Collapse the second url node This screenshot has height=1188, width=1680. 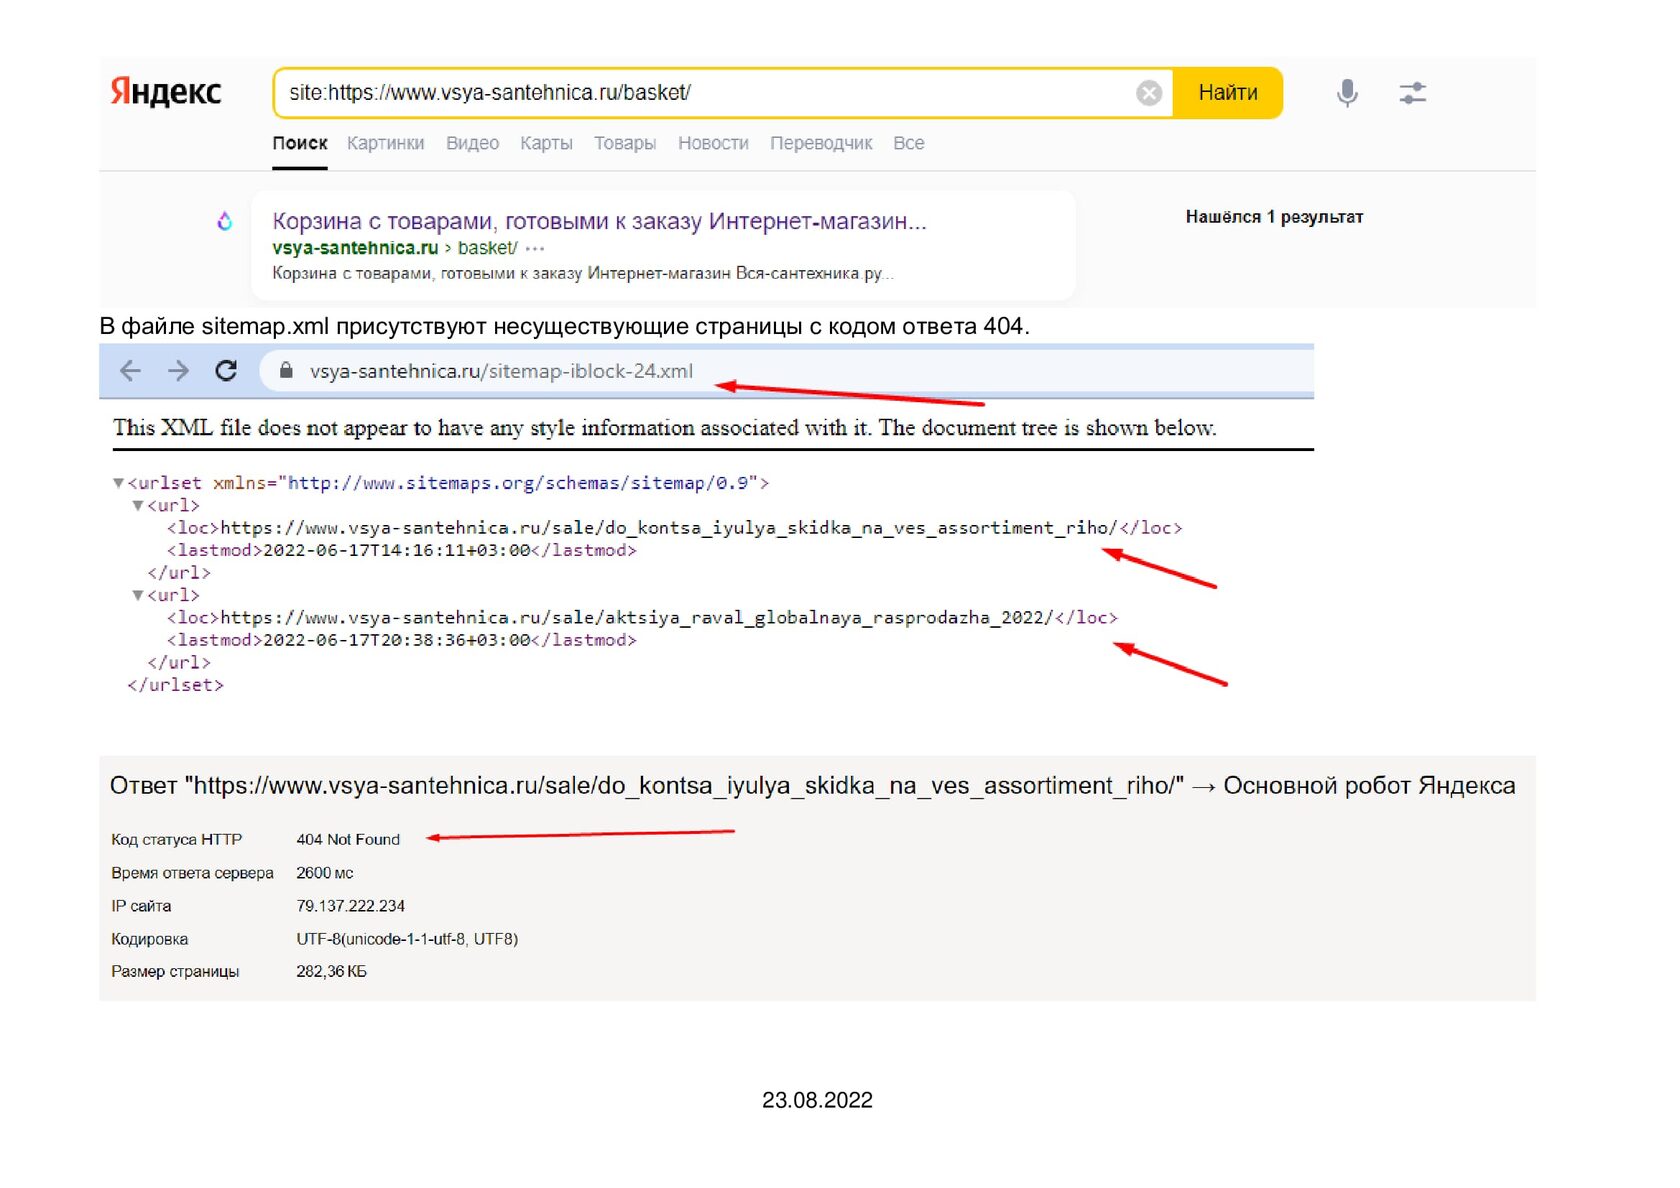click(x=138, y=596)
